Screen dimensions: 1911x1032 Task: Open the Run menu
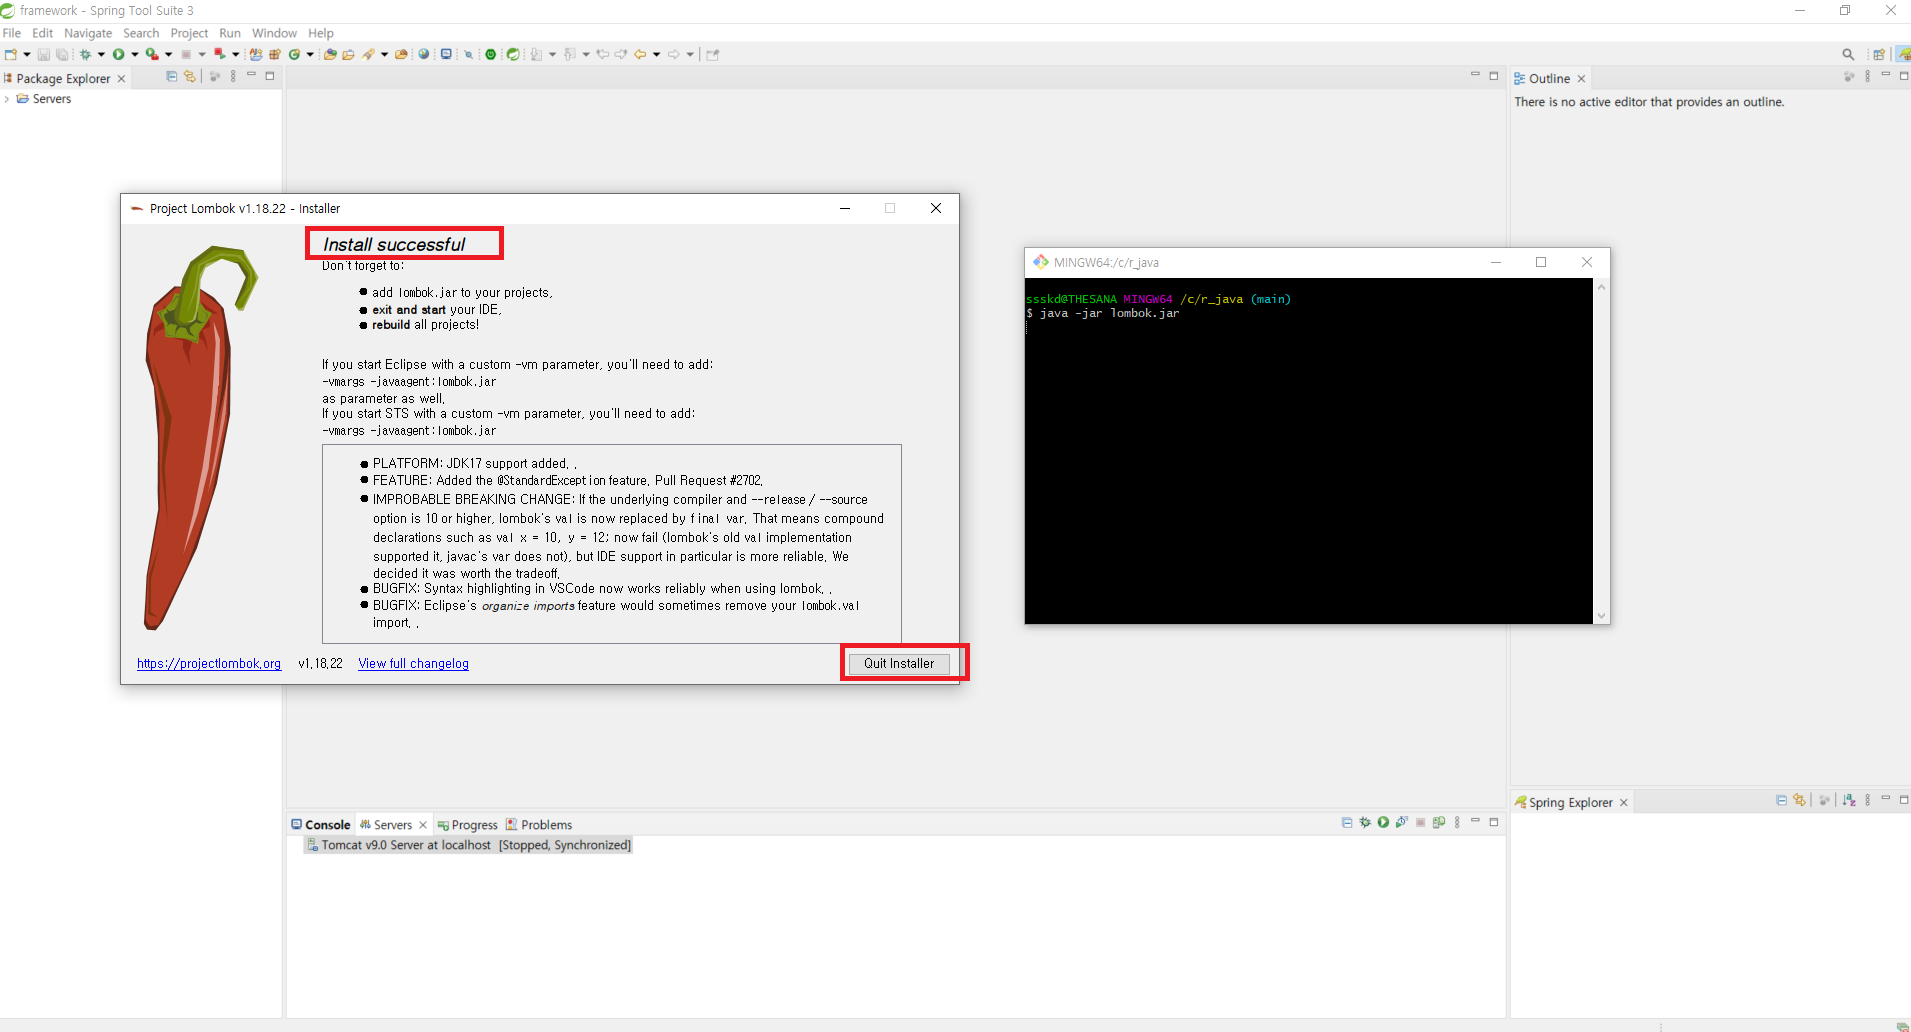[x=230, y=33]
